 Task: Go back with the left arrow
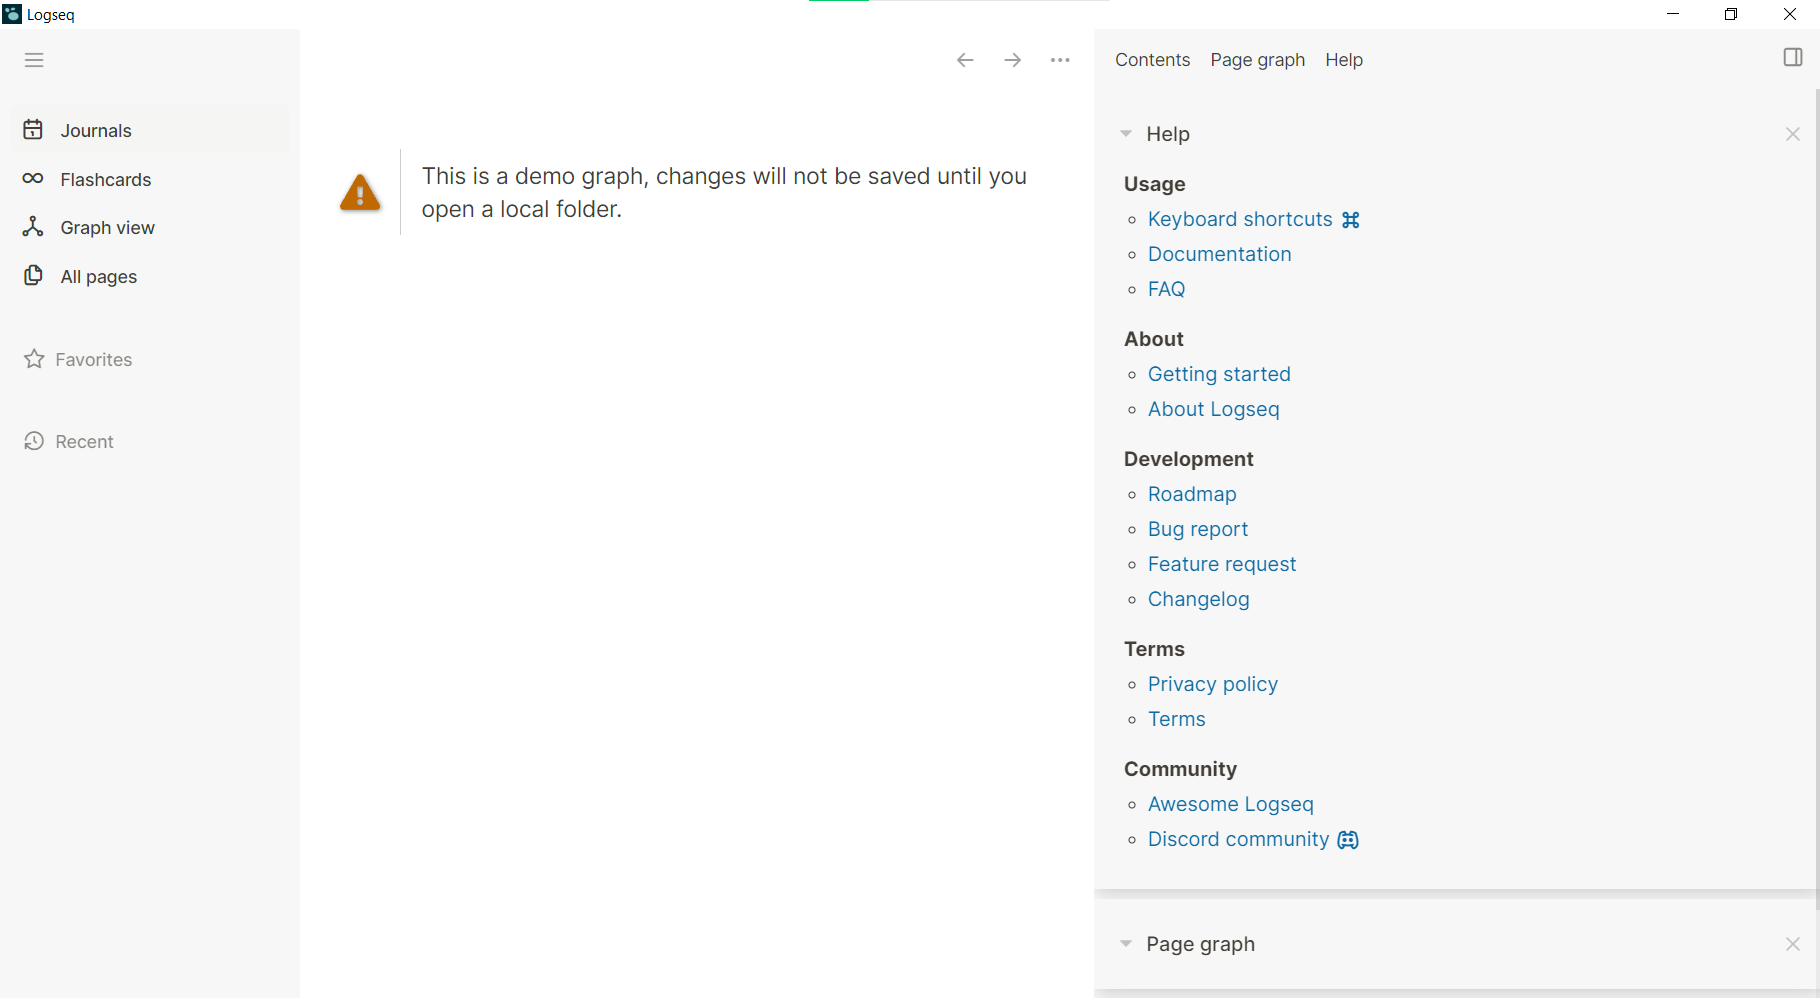click(x=965, y=60)
